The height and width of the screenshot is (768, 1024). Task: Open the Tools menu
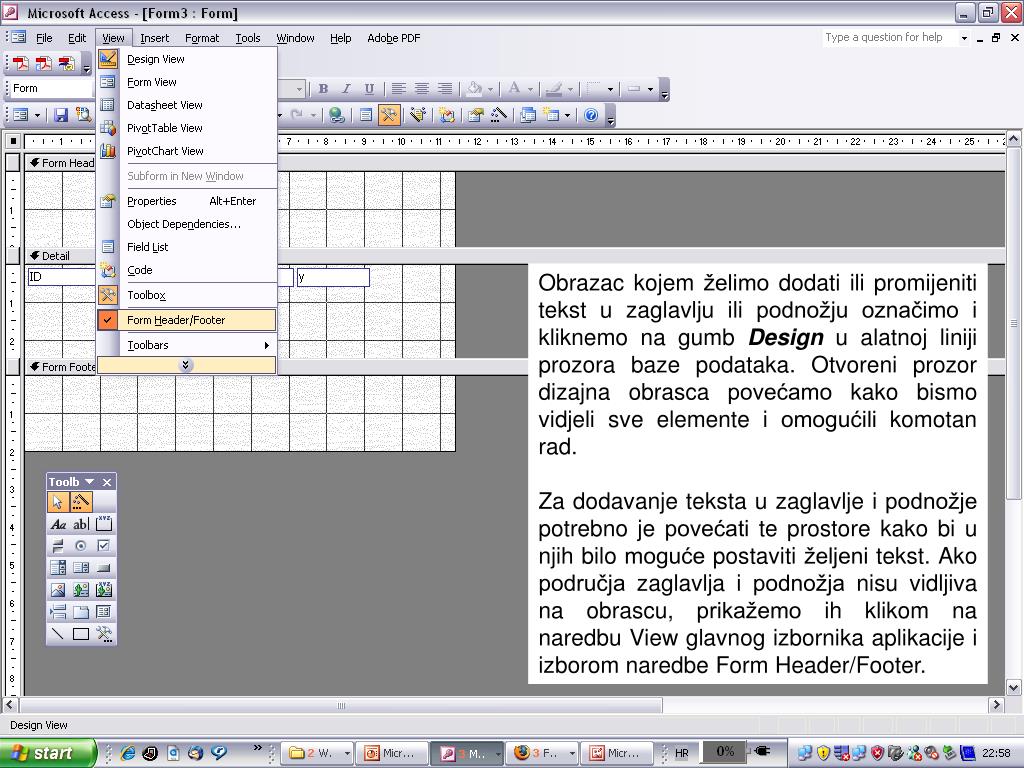(x=248, y=38)
